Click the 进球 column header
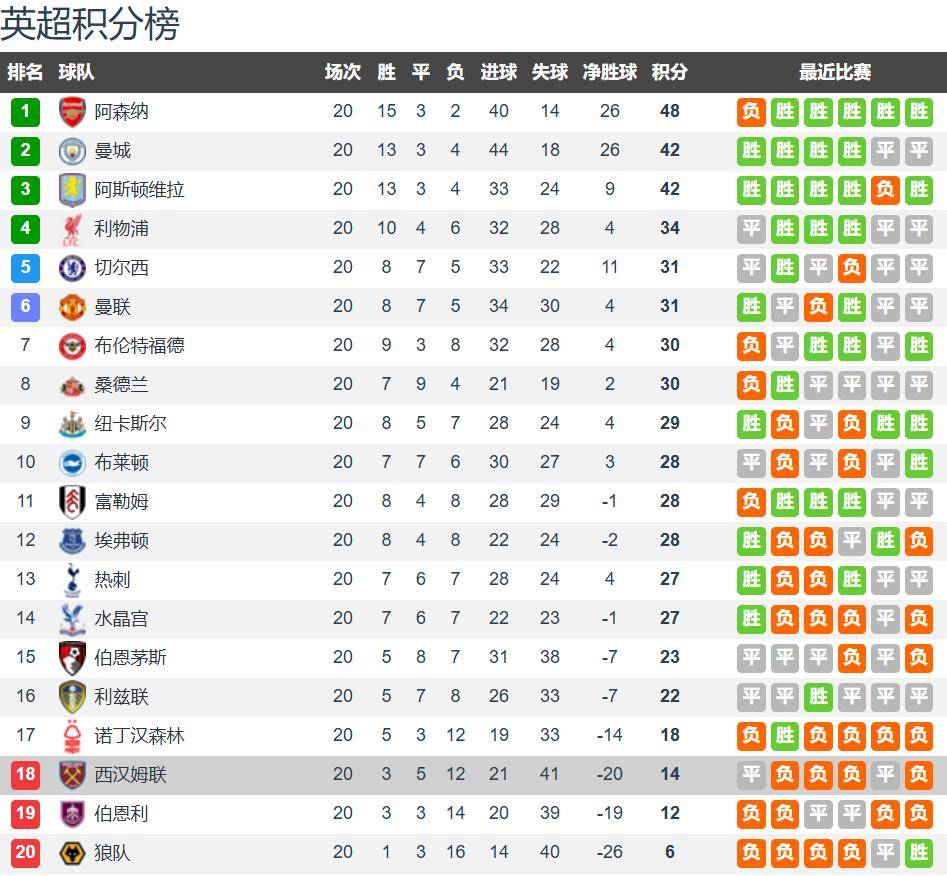This screenshot has height=876, width=947. (498, 72)
